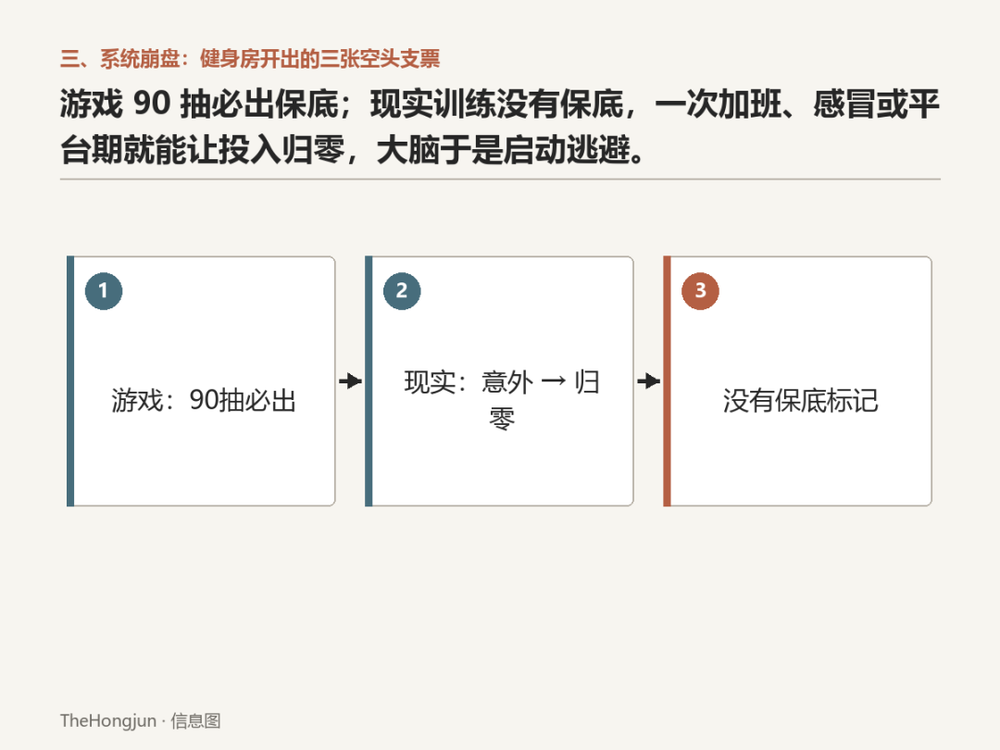Click the bold headline starting 游戏 90 抽必出保底
Viewport: 1000px width, 750px height.
pyautogui.click(x=499, y=127)
